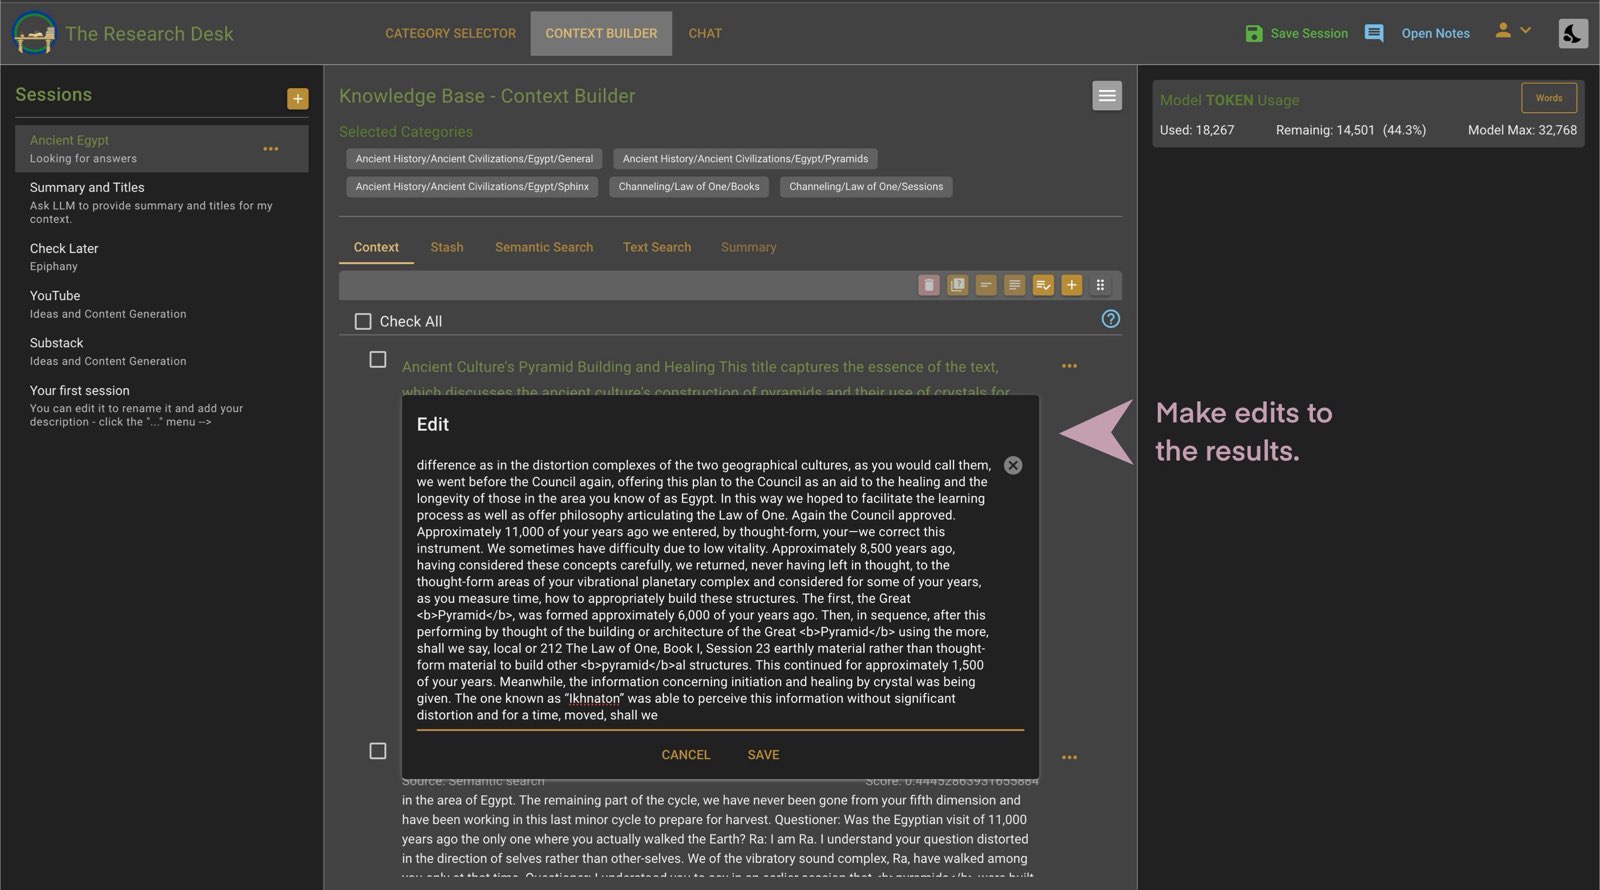Click the plus icon in the Context toolbar

point(1071,285)
